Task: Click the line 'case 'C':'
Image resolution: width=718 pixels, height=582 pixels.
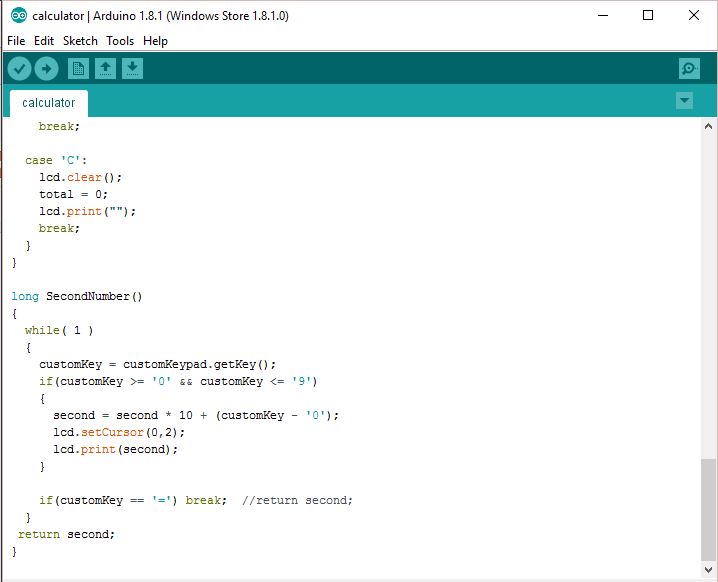Action: 56,160
